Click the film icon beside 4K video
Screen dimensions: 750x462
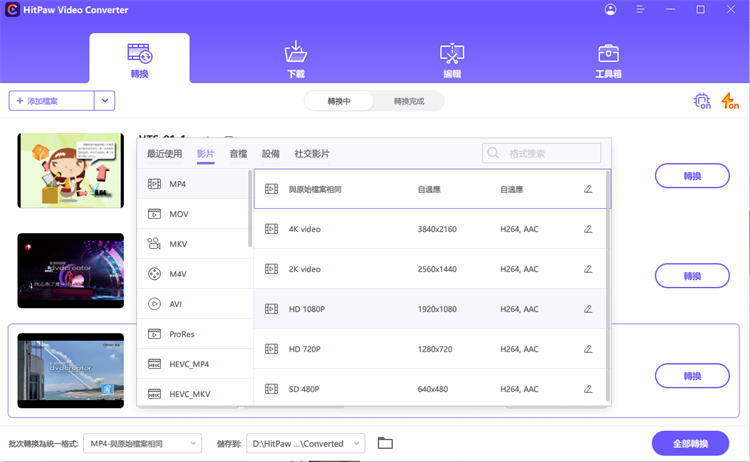(x=271, y=229)
